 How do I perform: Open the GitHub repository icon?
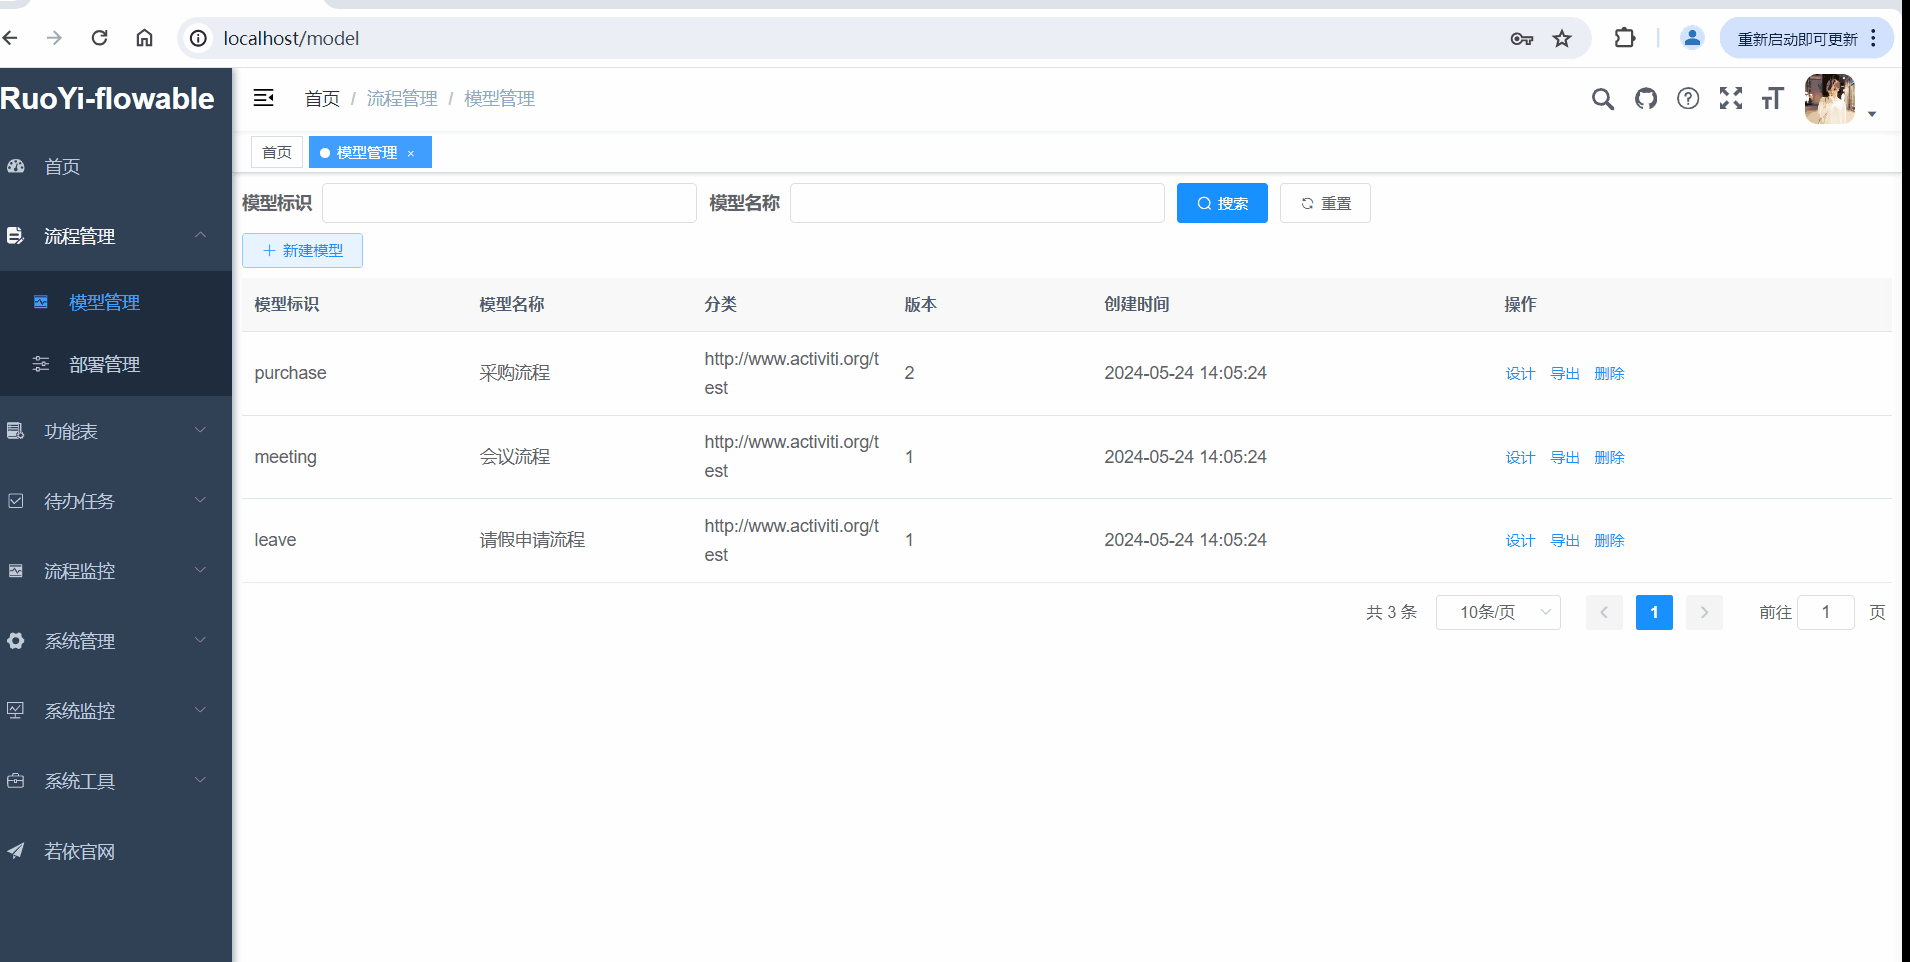[1646, 99]
